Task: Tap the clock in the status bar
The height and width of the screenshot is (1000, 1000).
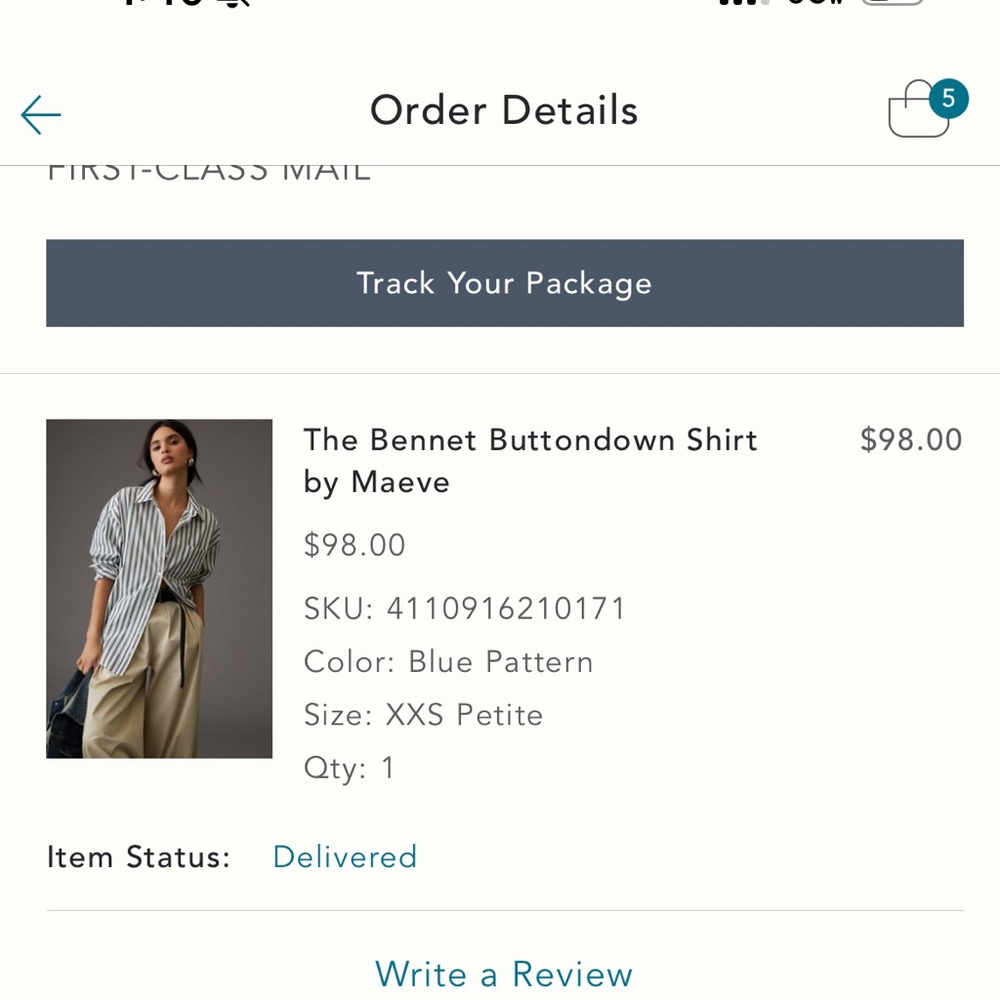Action: click(160, 5)
